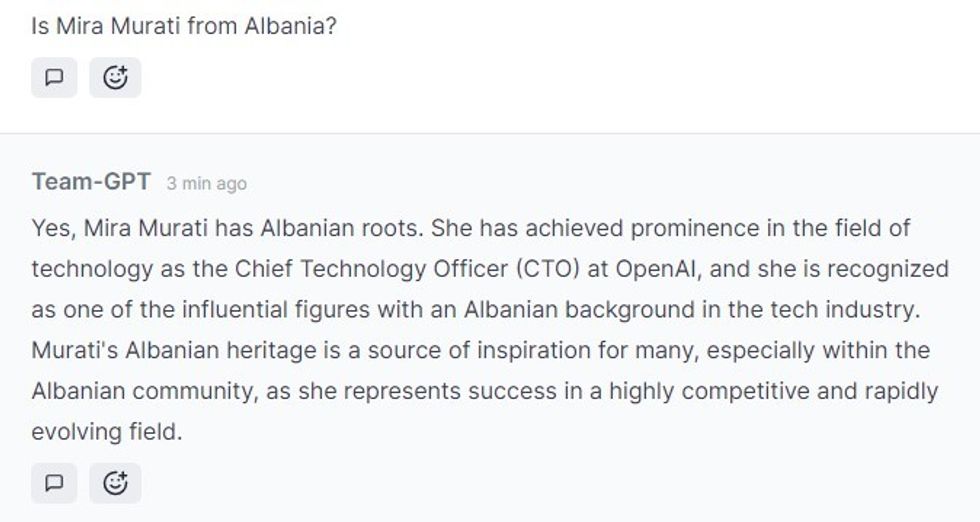Click the question "Is Mira Murati from Albania?"
This screenshot has height=522, width=980.
(x=183, y=25)
